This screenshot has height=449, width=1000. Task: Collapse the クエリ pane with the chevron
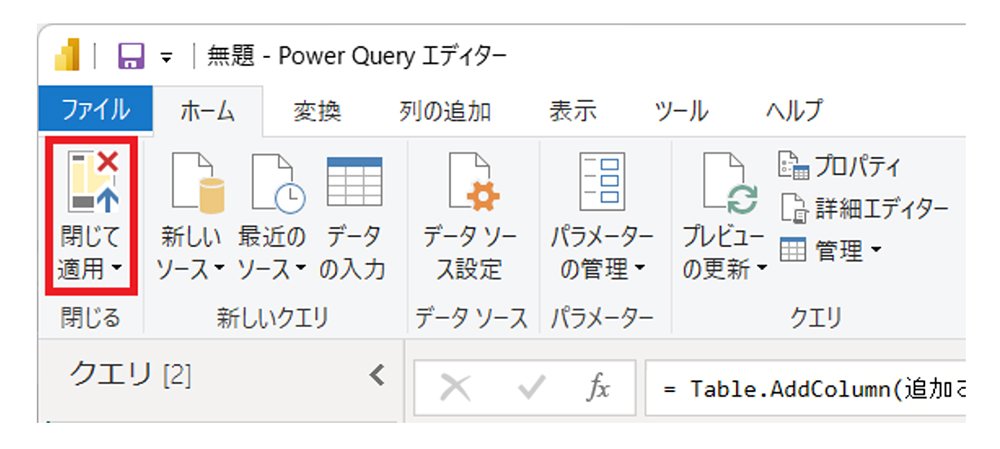pyautogui.click(x=378, y=375)
